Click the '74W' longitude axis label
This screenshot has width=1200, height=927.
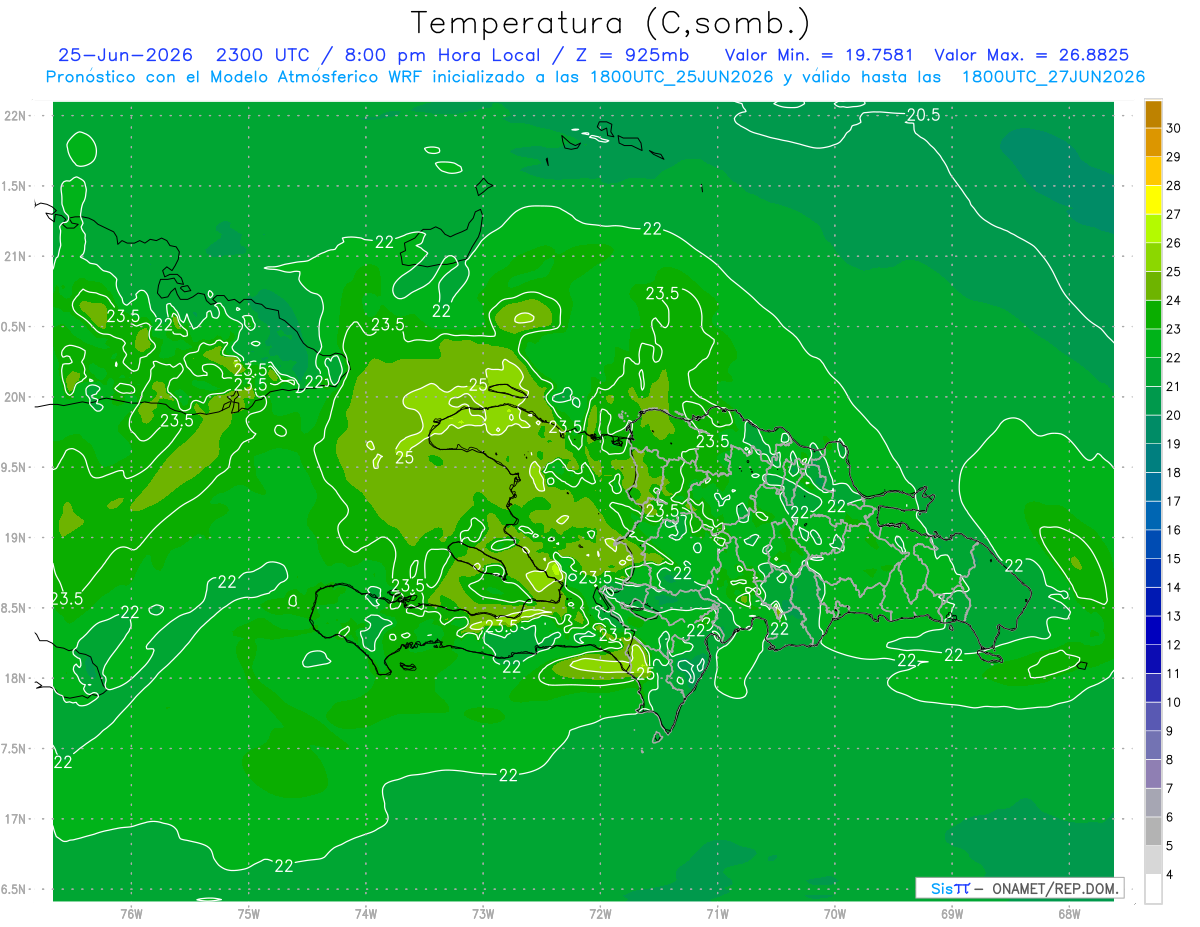point(365,913)
